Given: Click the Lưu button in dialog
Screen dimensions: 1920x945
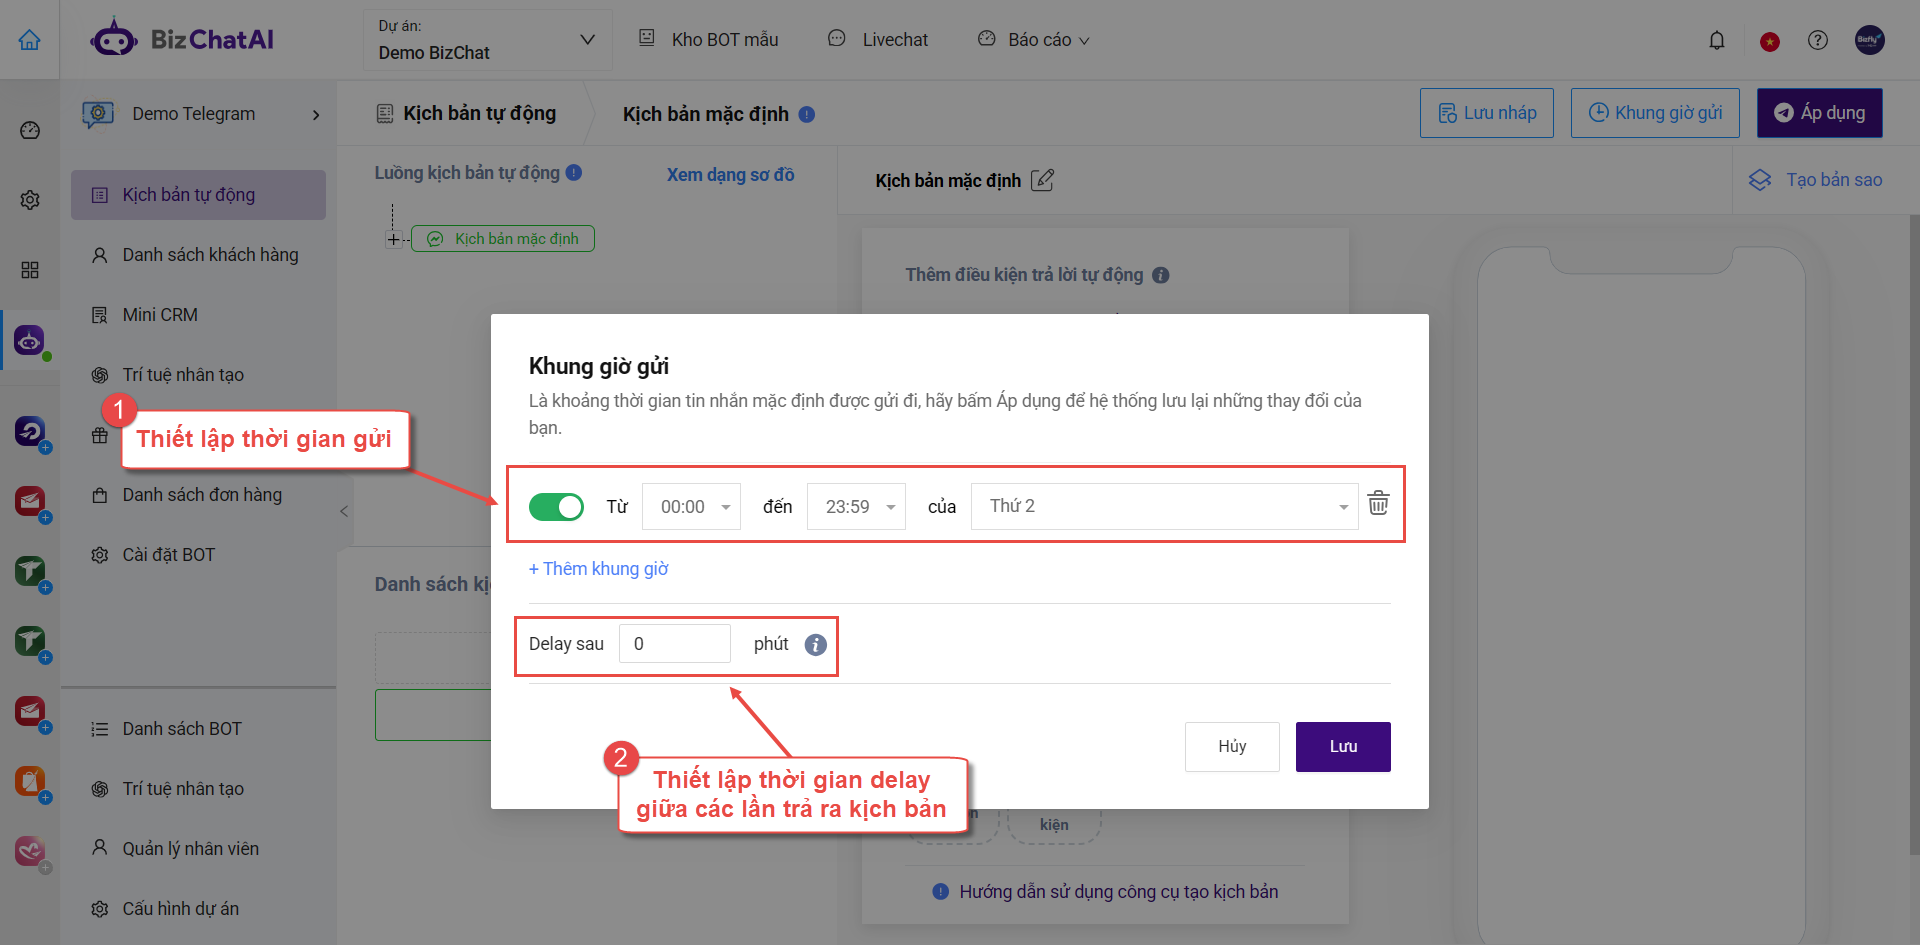Looking at the screenshot, I should [x=1343, y=747].
